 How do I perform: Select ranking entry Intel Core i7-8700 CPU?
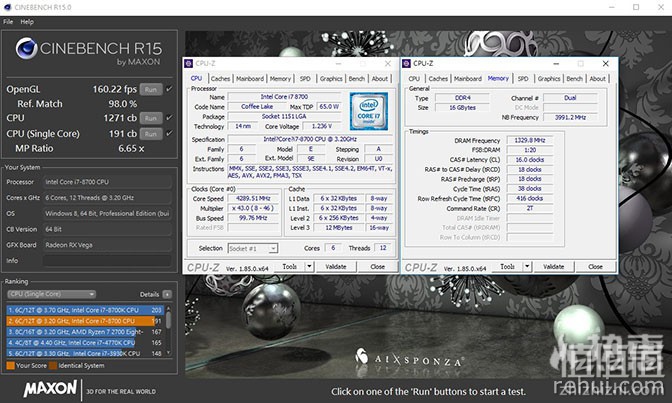[85, 321]
